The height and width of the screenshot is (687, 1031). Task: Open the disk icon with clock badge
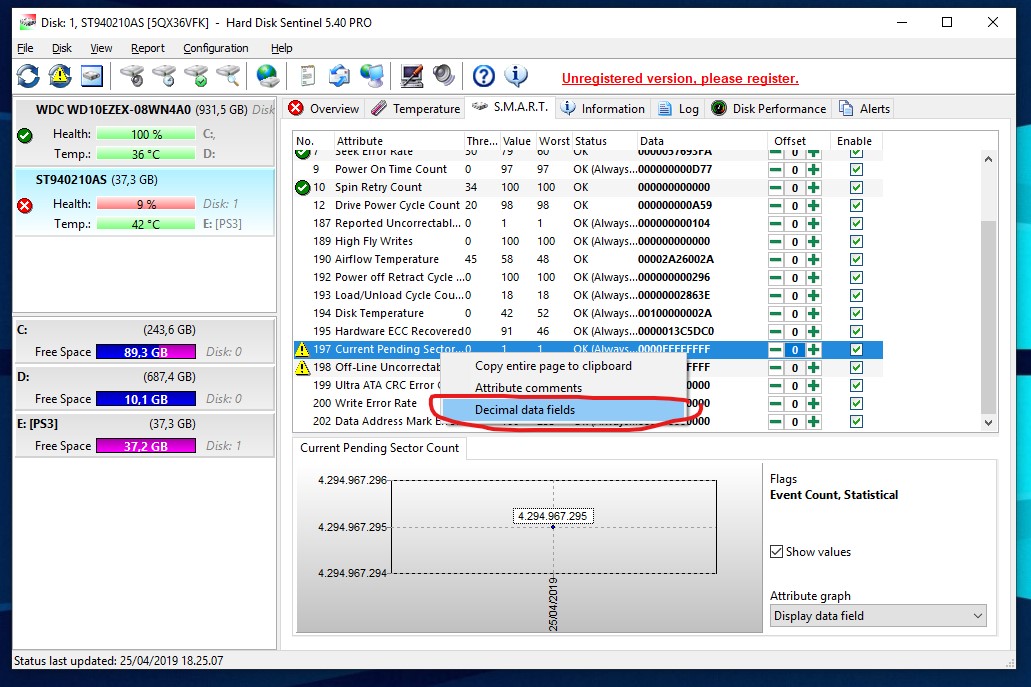click(x=164, y=76)
